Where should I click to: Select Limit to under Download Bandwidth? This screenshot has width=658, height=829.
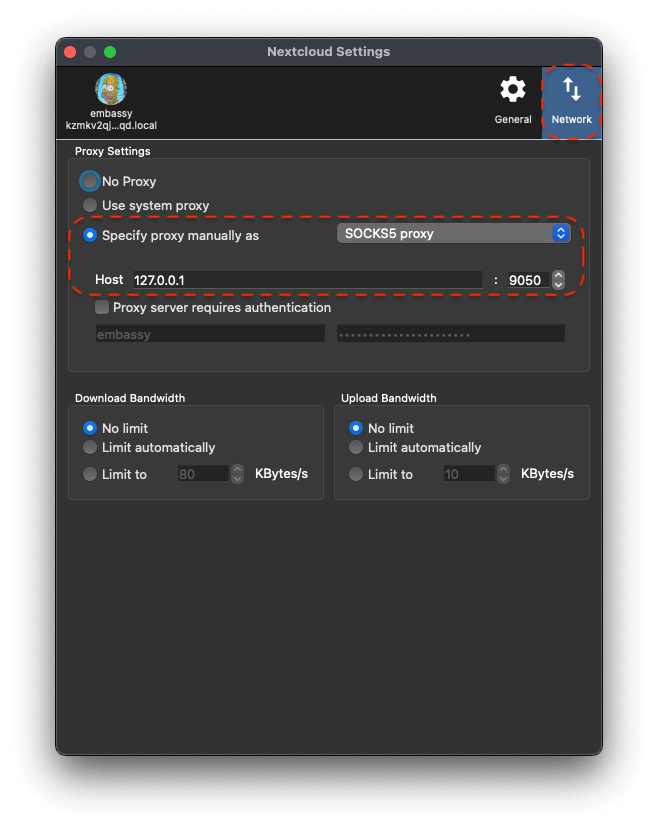click(91, 474)
